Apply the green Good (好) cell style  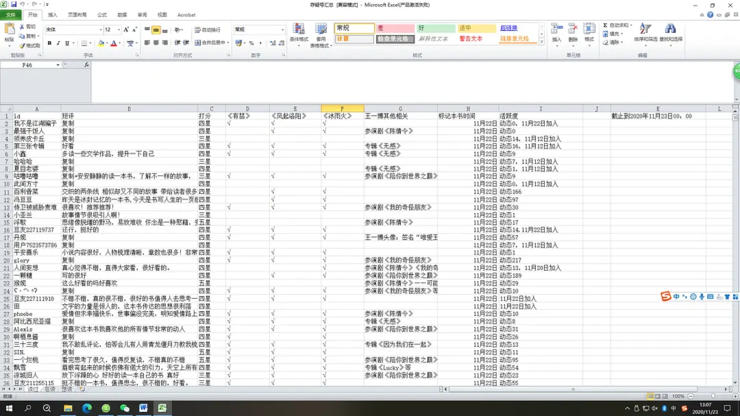click(x=436, y=28)
